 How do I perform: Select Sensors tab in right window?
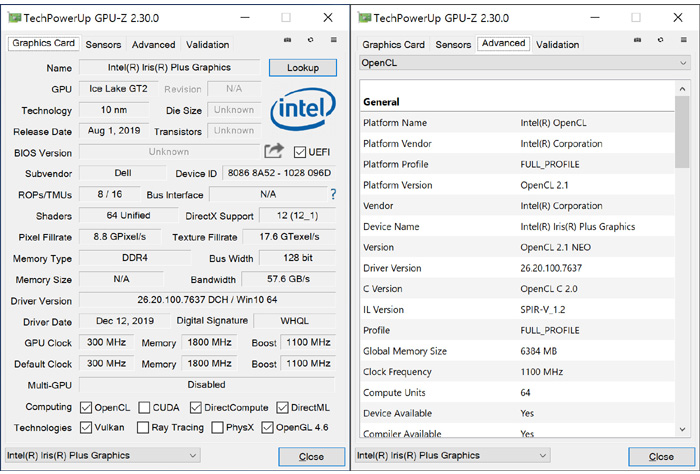pos(453,45)
